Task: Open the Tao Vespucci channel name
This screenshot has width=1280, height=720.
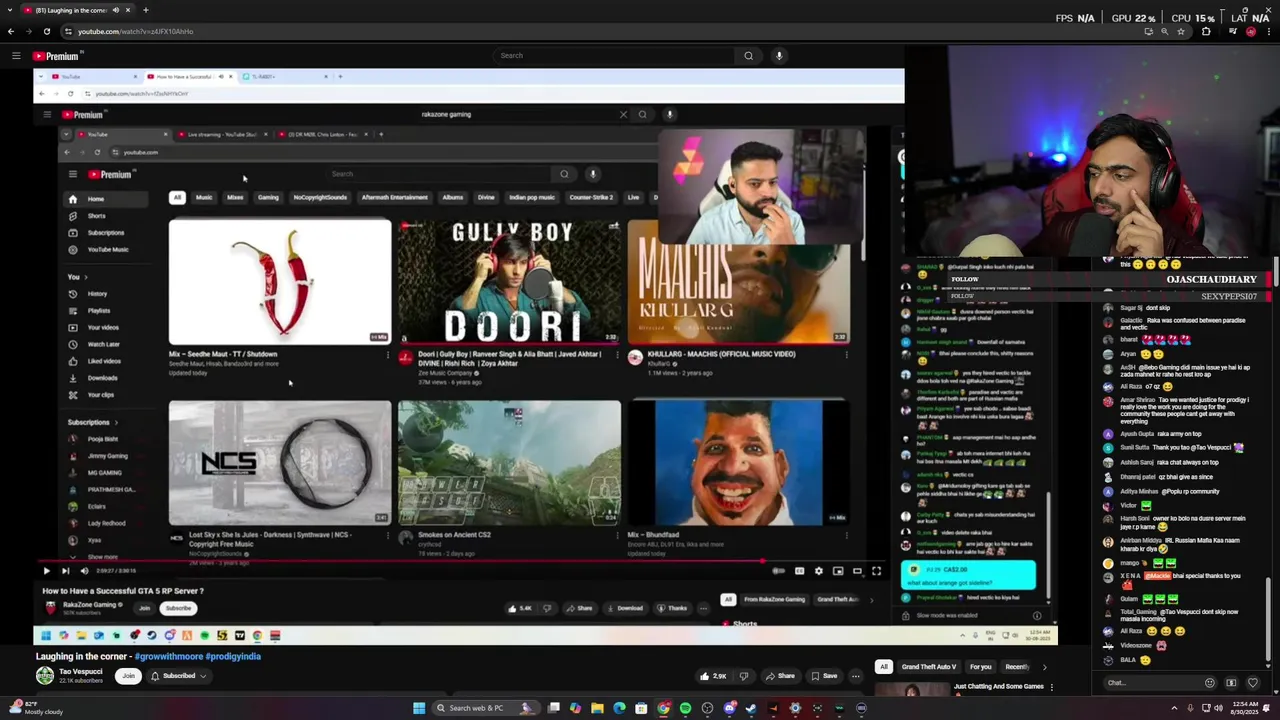Action: (81, 672)
